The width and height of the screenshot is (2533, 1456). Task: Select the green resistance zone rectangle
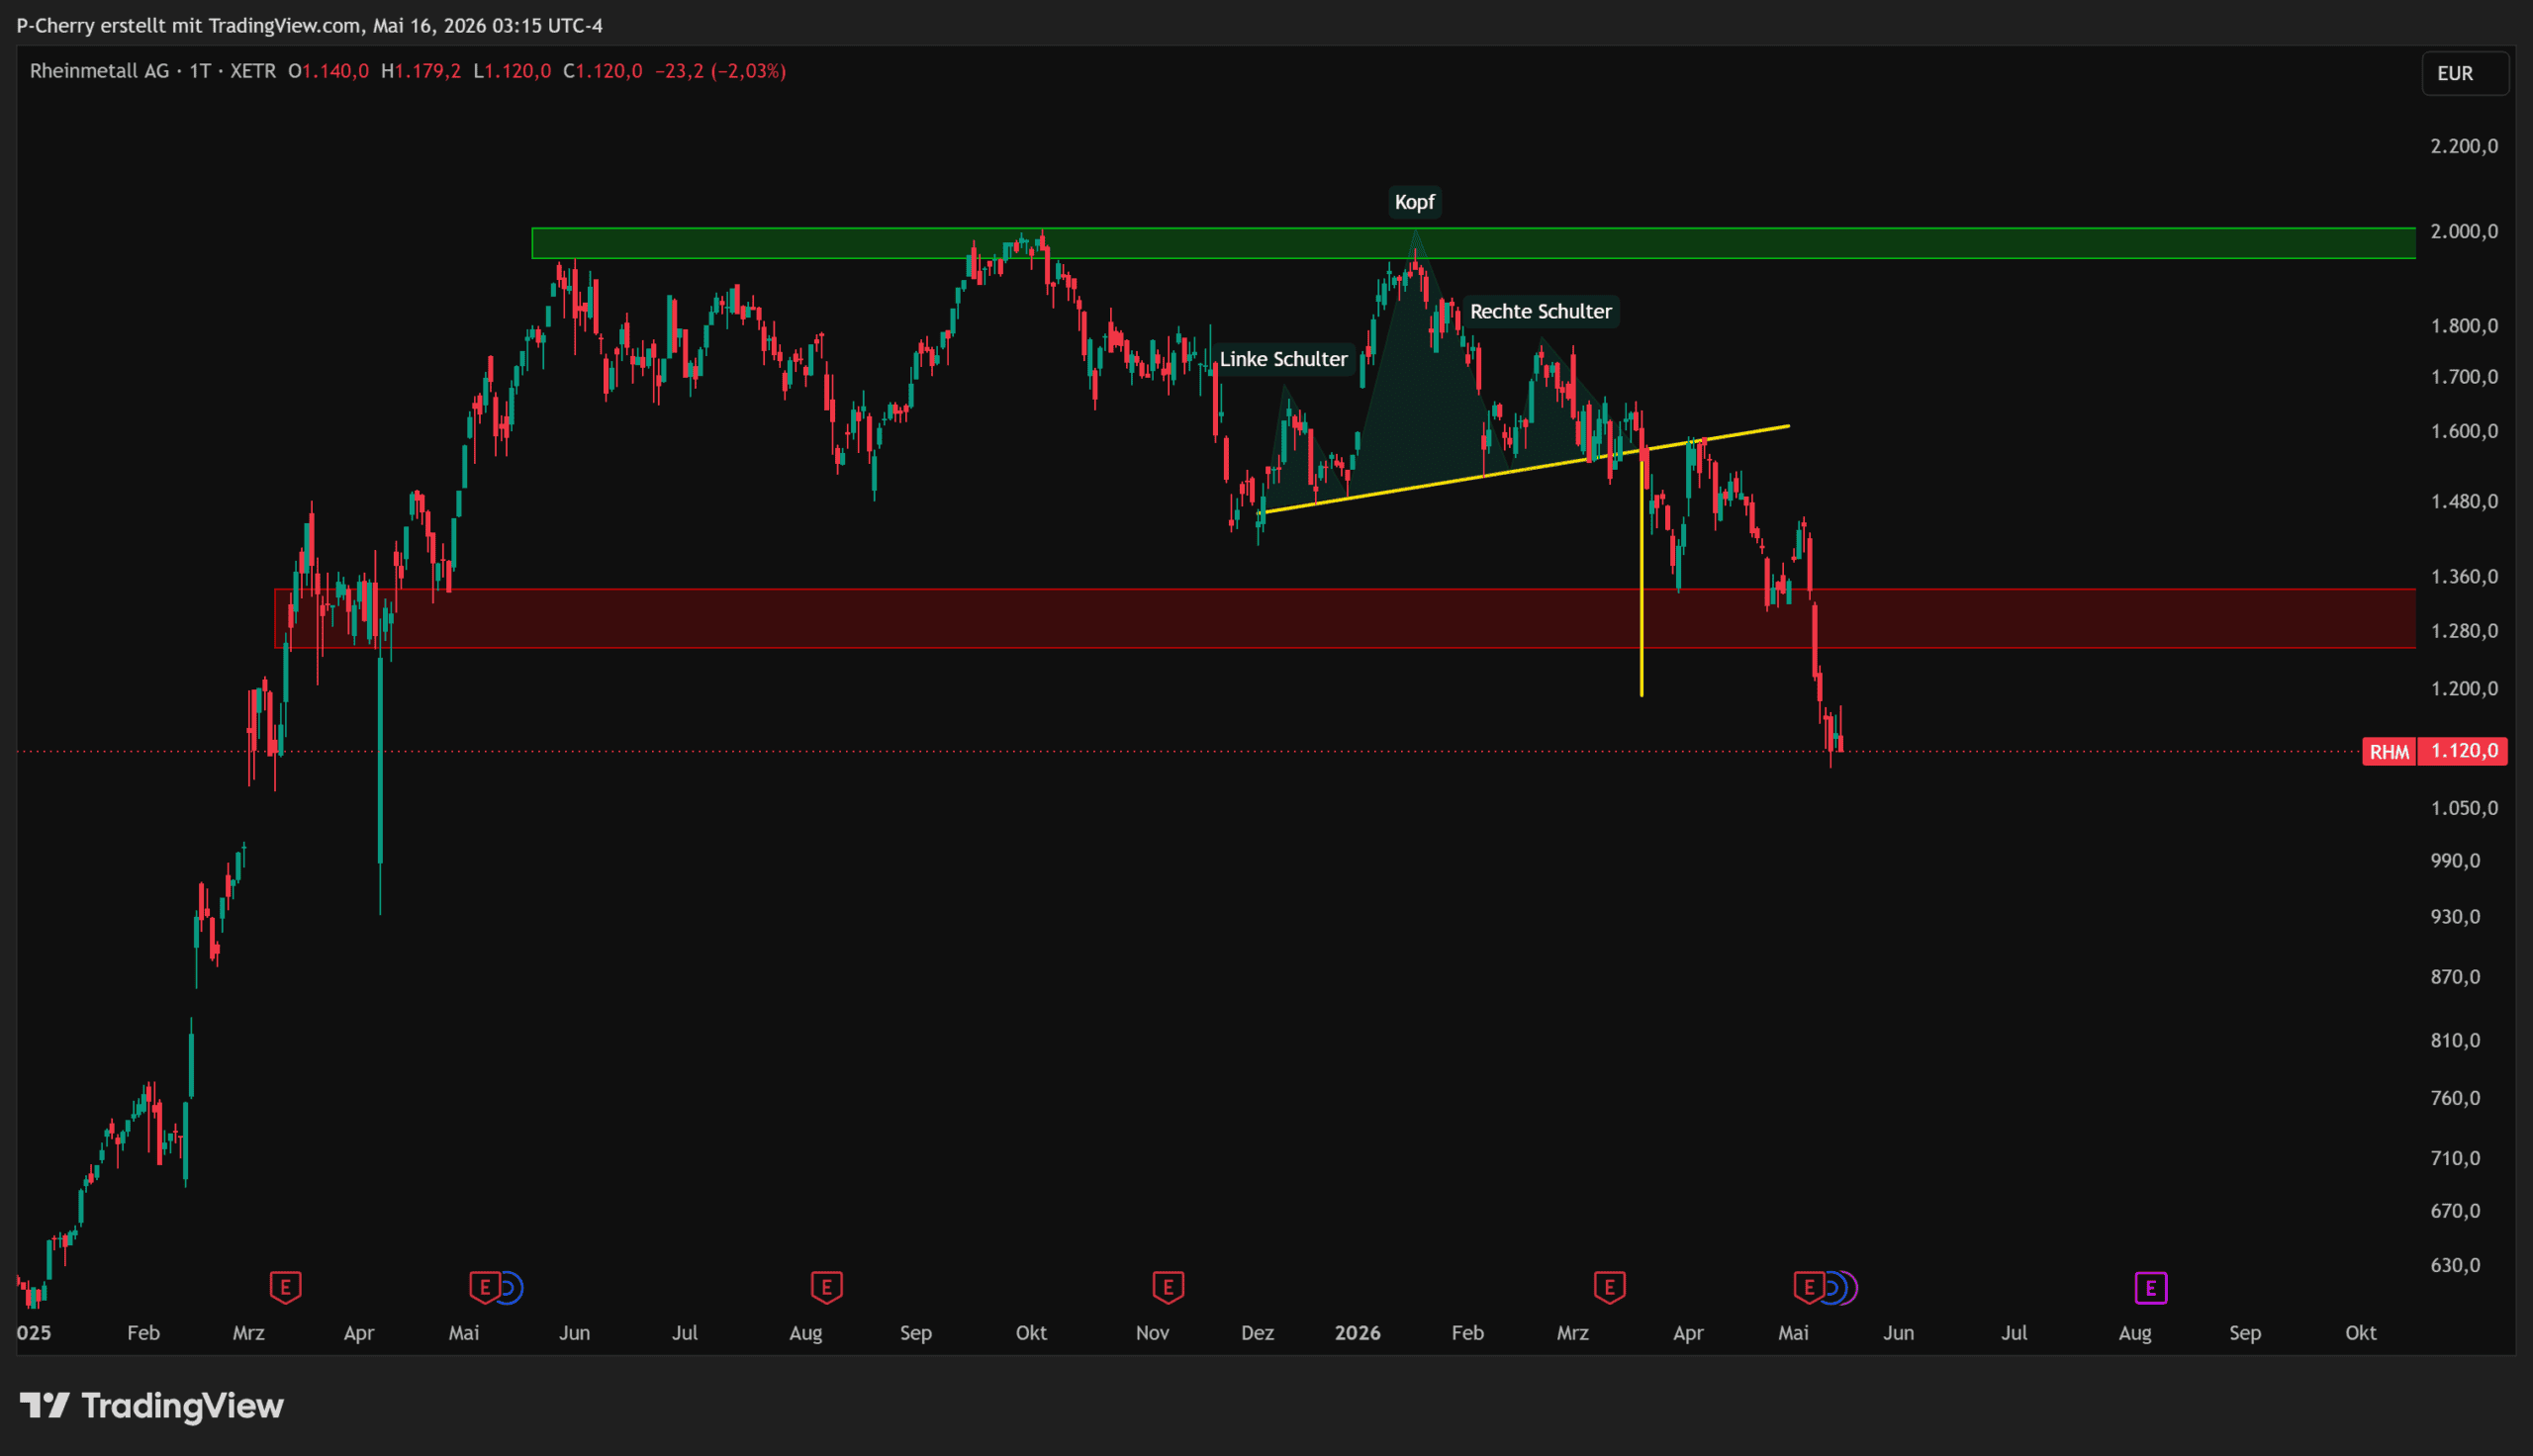(1473, 243)
